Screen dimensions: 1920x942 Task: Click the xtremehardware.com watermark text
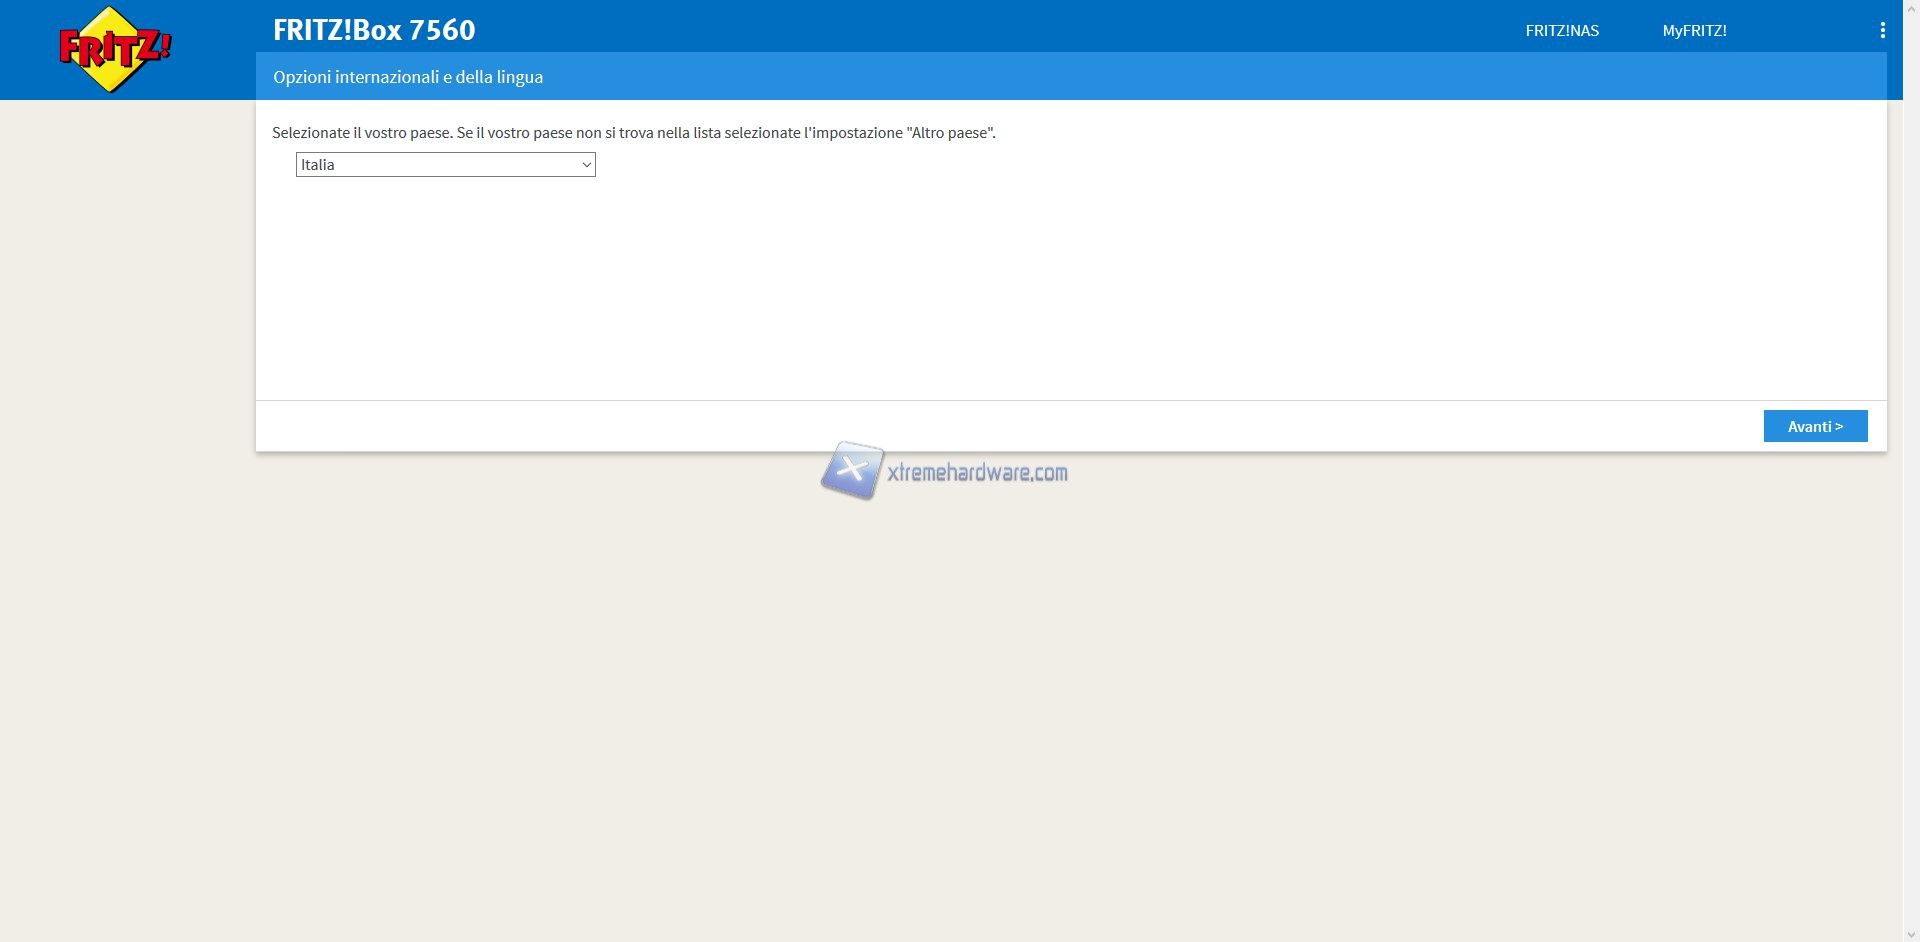coord(977,473)
